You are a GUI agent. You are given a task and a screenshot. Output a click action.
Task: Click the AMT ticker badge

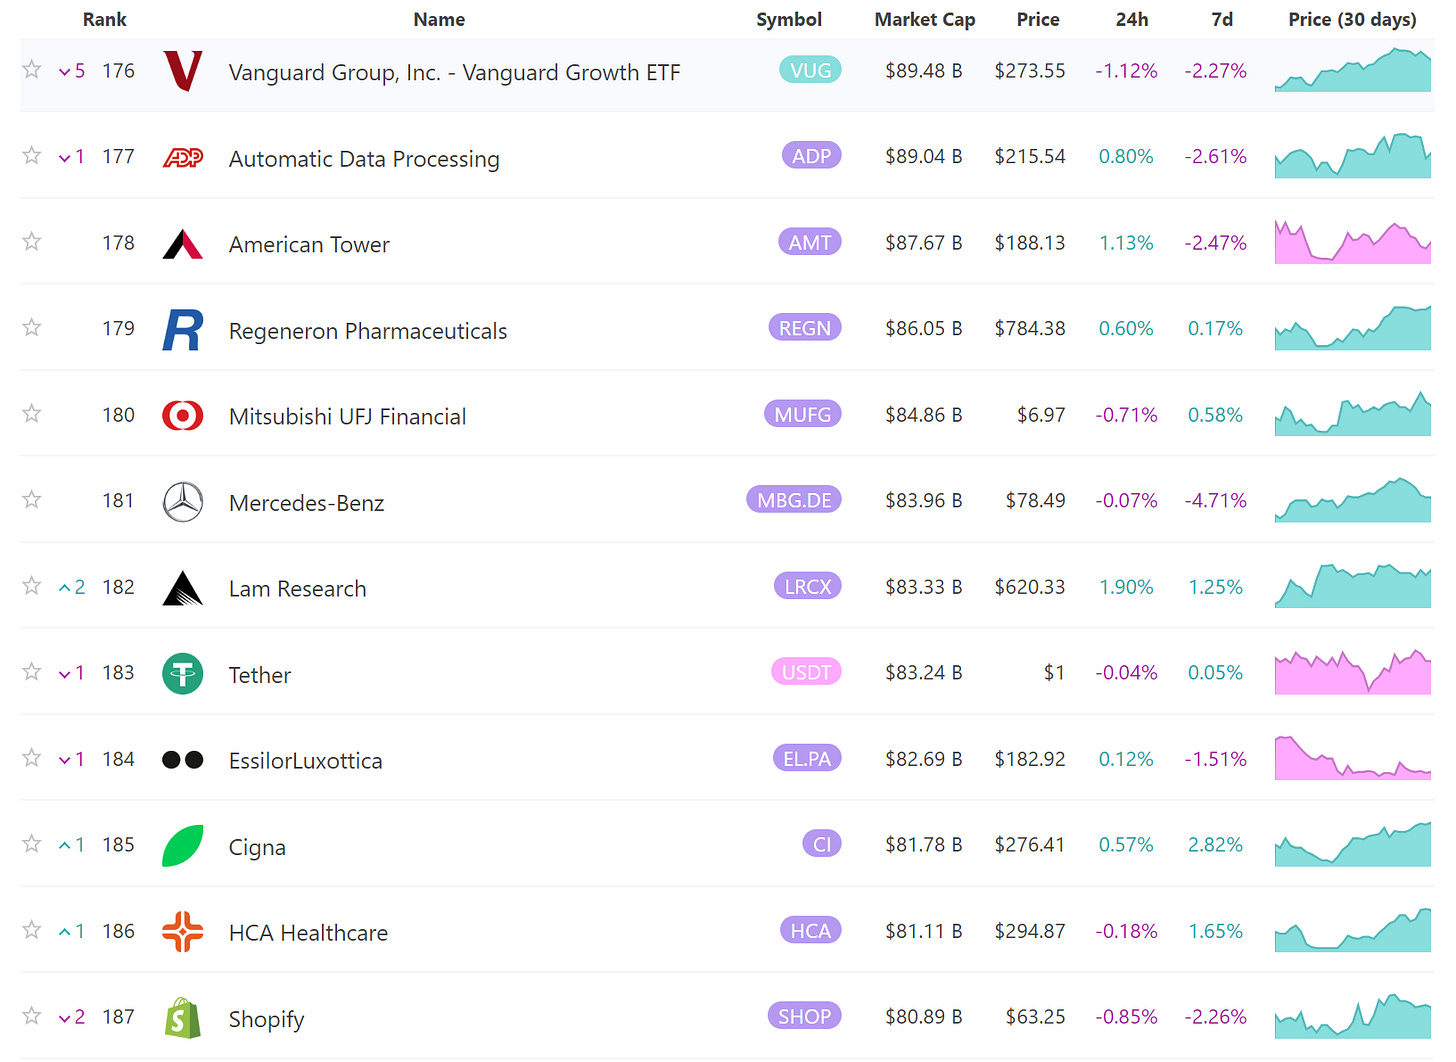809,242
